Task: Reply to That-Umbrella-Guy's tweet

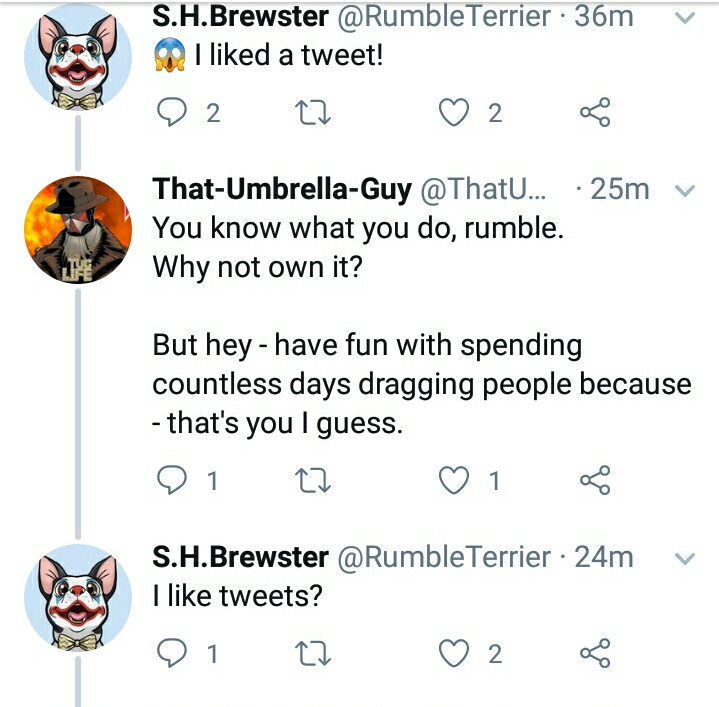Action: pyautogui.click(x=172, y=480)
